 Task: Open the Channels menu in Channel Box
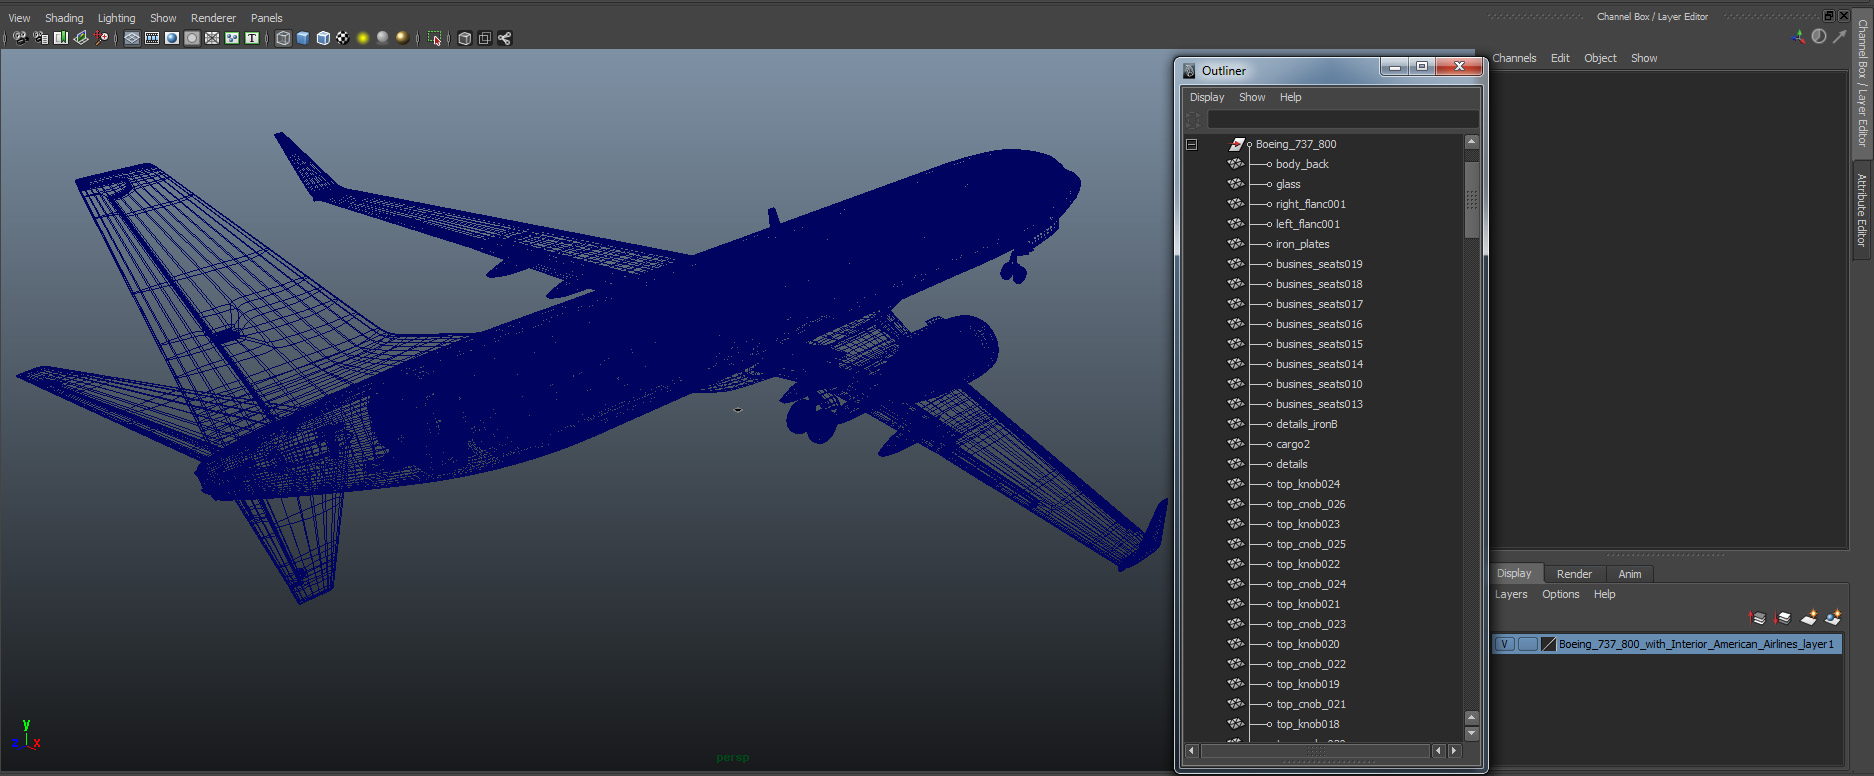click(1514, 58)
